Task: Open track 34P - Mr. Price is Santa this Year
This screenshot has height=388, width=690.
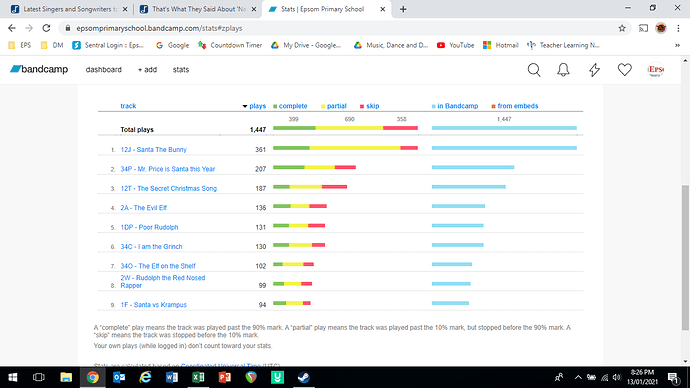Action: (168, 169)
